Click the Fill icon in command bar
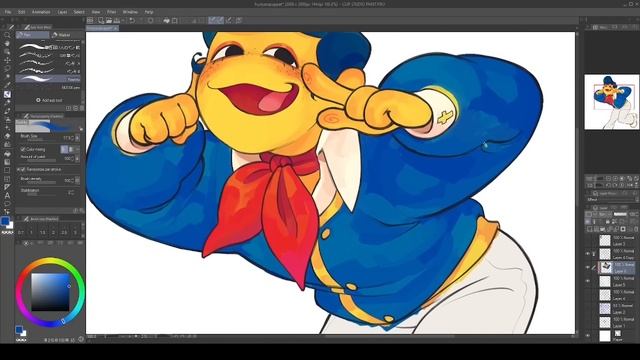The height and width of the screenshot is (360, 640). tap(166, 20)
